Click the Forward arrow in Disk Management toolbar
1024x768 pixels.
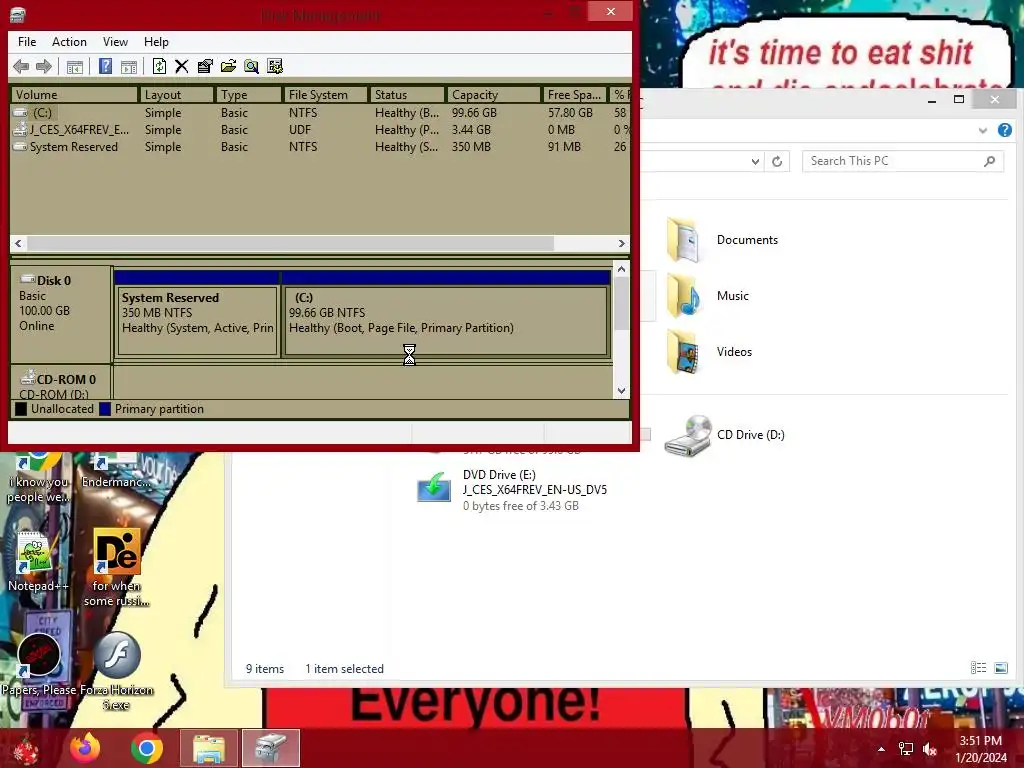pyautogui.click(x=44, y=66)
